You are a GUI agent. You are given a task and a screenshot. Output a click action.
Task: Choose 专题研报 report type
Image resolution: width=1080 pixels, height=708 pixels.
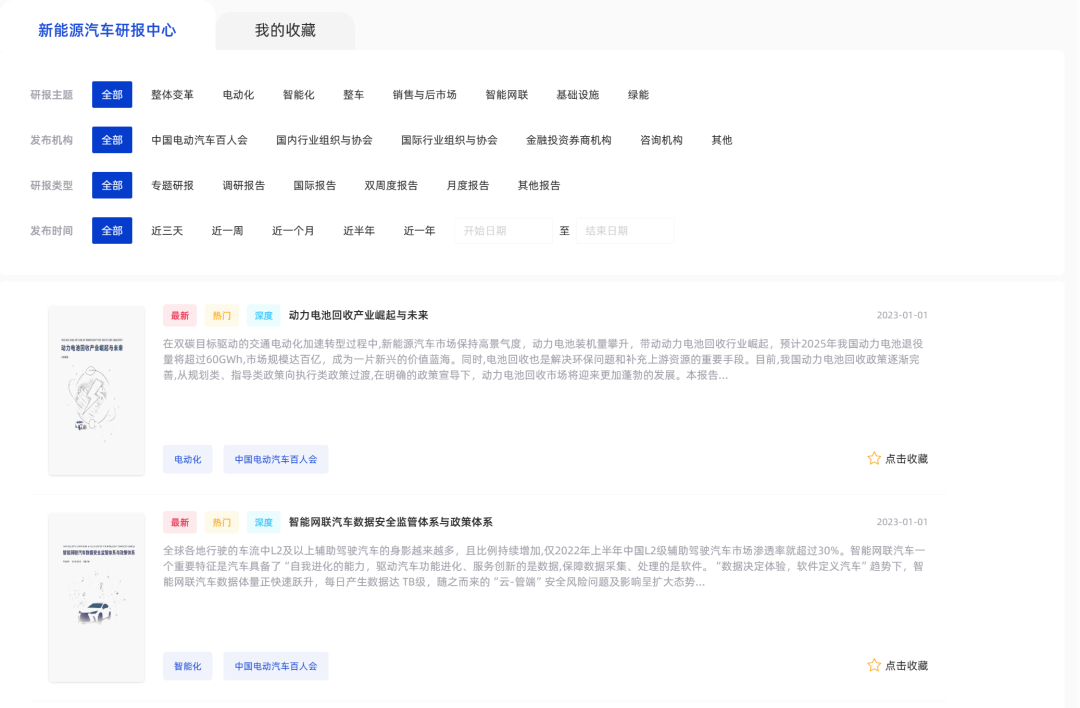tap(172, 186)
